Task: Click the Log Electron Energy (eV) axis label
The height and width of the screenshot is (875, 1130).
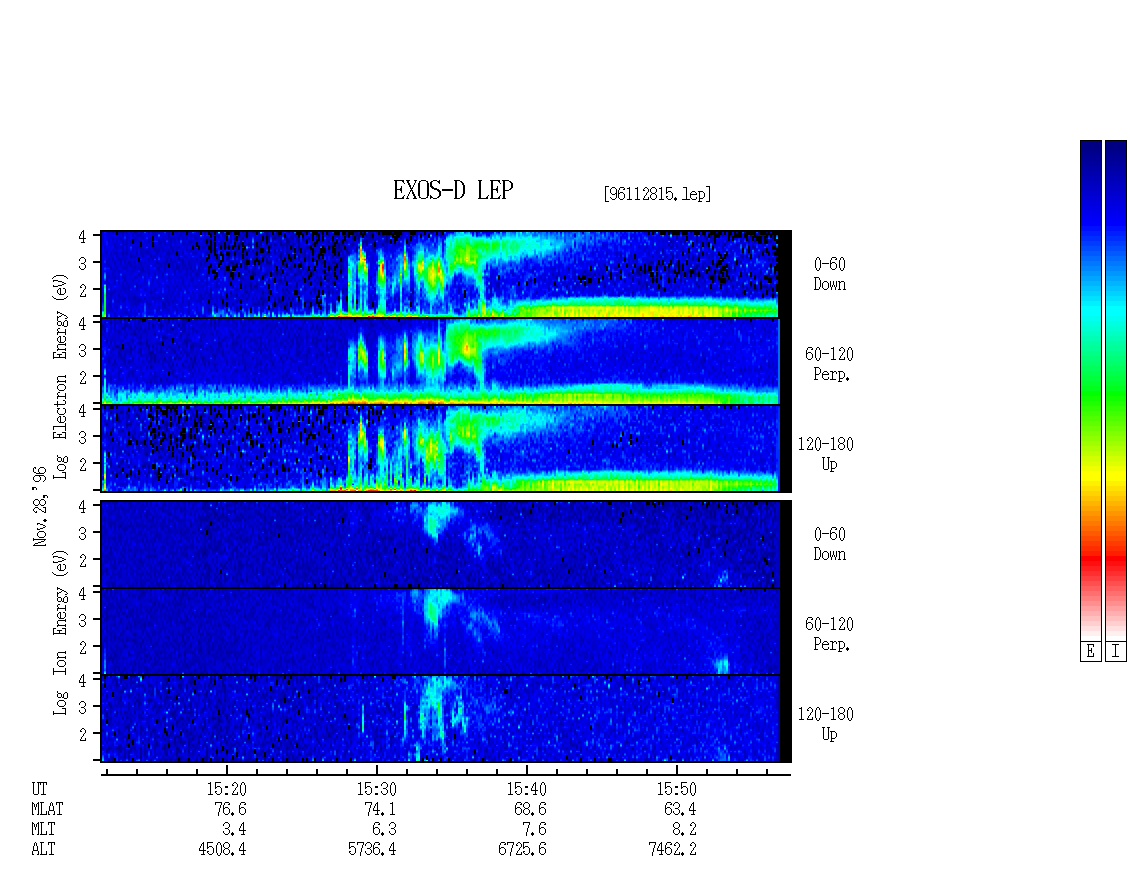Action: tap(61, 376)
